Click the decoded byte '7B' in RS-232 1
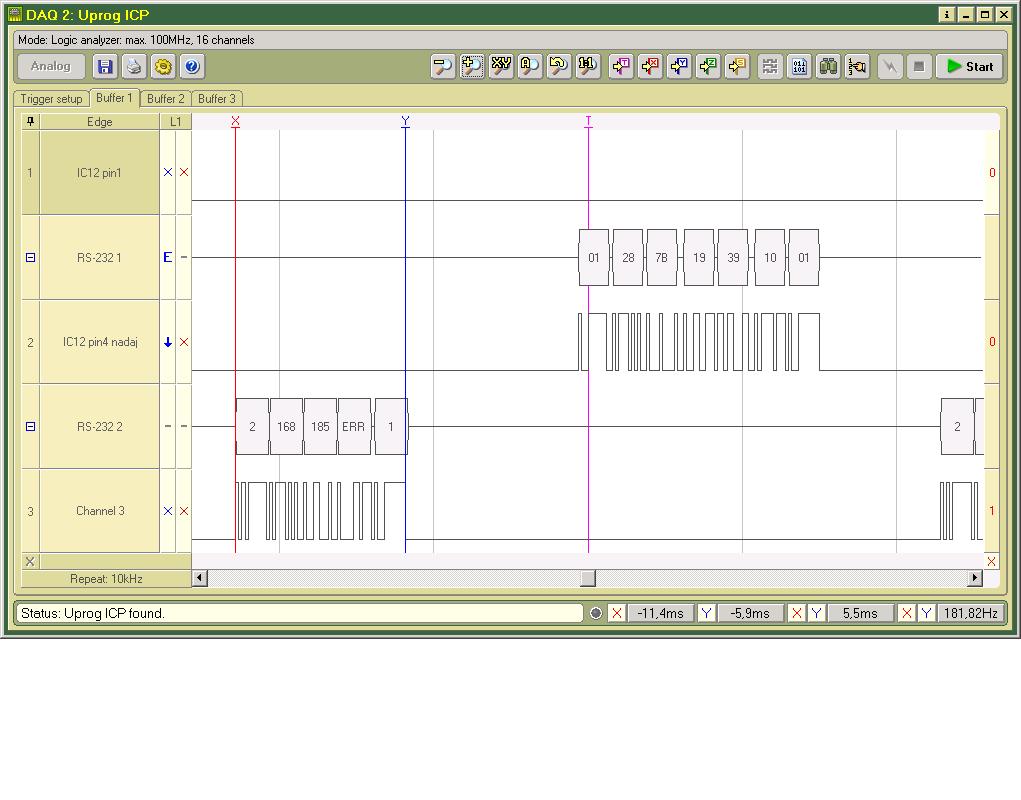This screenshot has width=1021, height=800. (x=662, y=258)
